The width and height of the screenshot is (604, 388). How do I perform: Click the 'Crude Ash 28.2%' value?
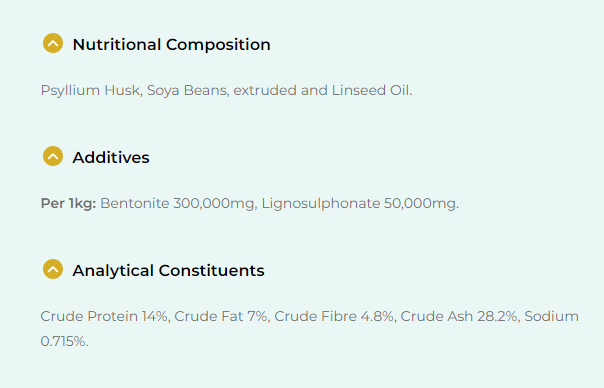click(458, 316)
